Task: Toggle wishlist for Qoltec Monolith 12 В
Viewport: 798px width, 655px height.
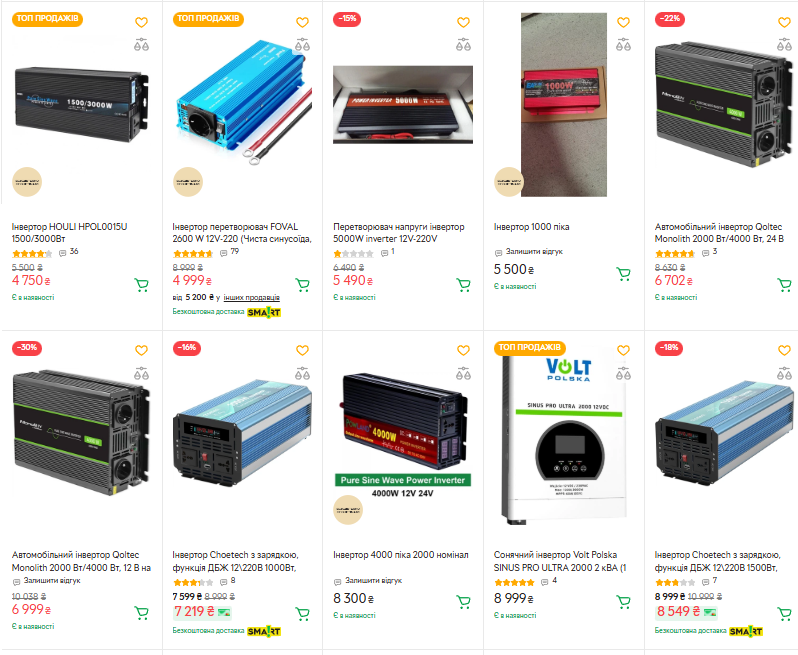Action: click(x=141, y=350)
